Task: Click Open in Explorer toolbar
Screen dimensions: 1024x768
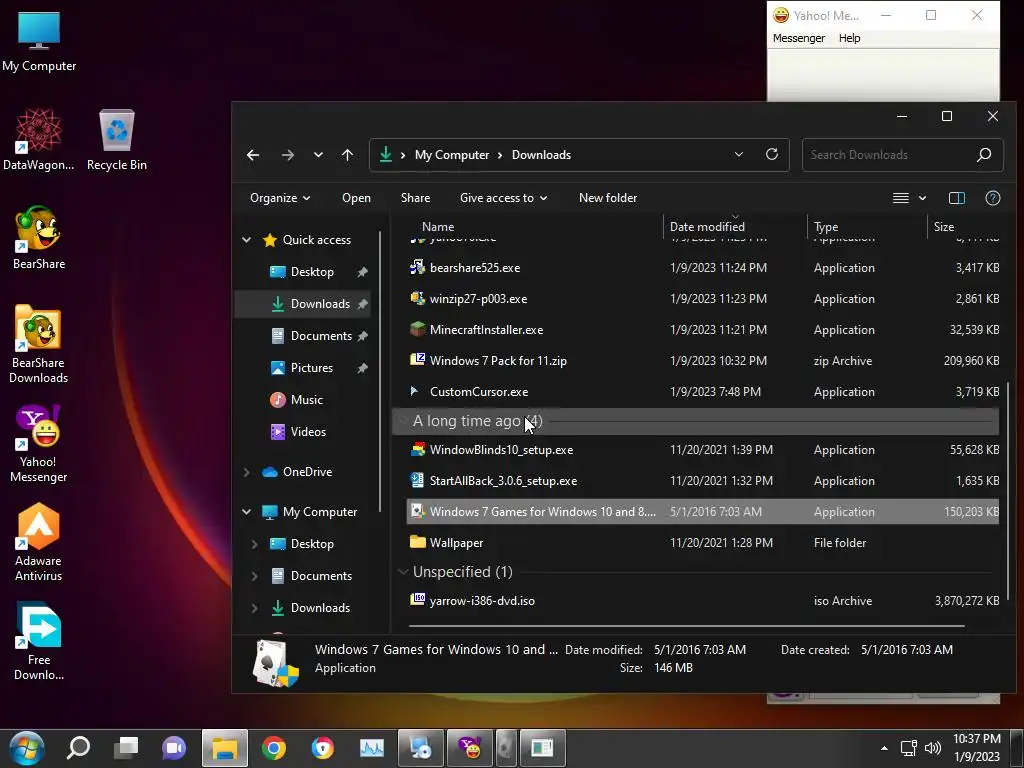Action: pyautogui.click(x=356, y=198)
